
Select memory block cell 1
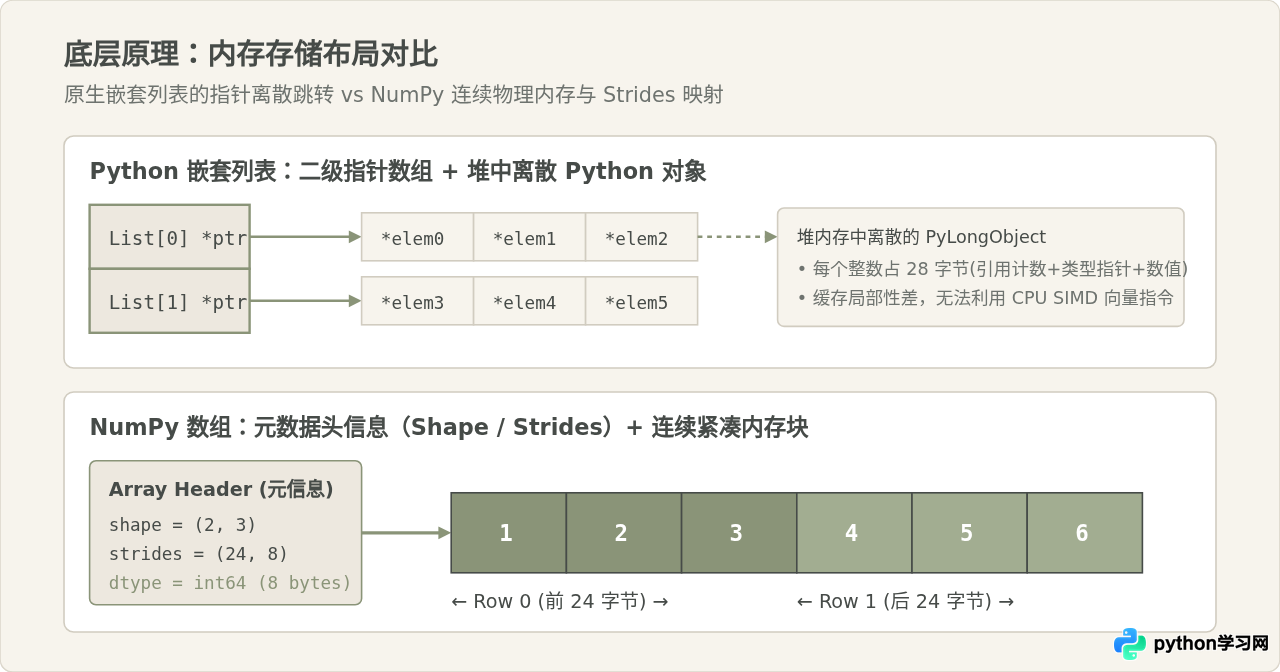pos(508,533)
